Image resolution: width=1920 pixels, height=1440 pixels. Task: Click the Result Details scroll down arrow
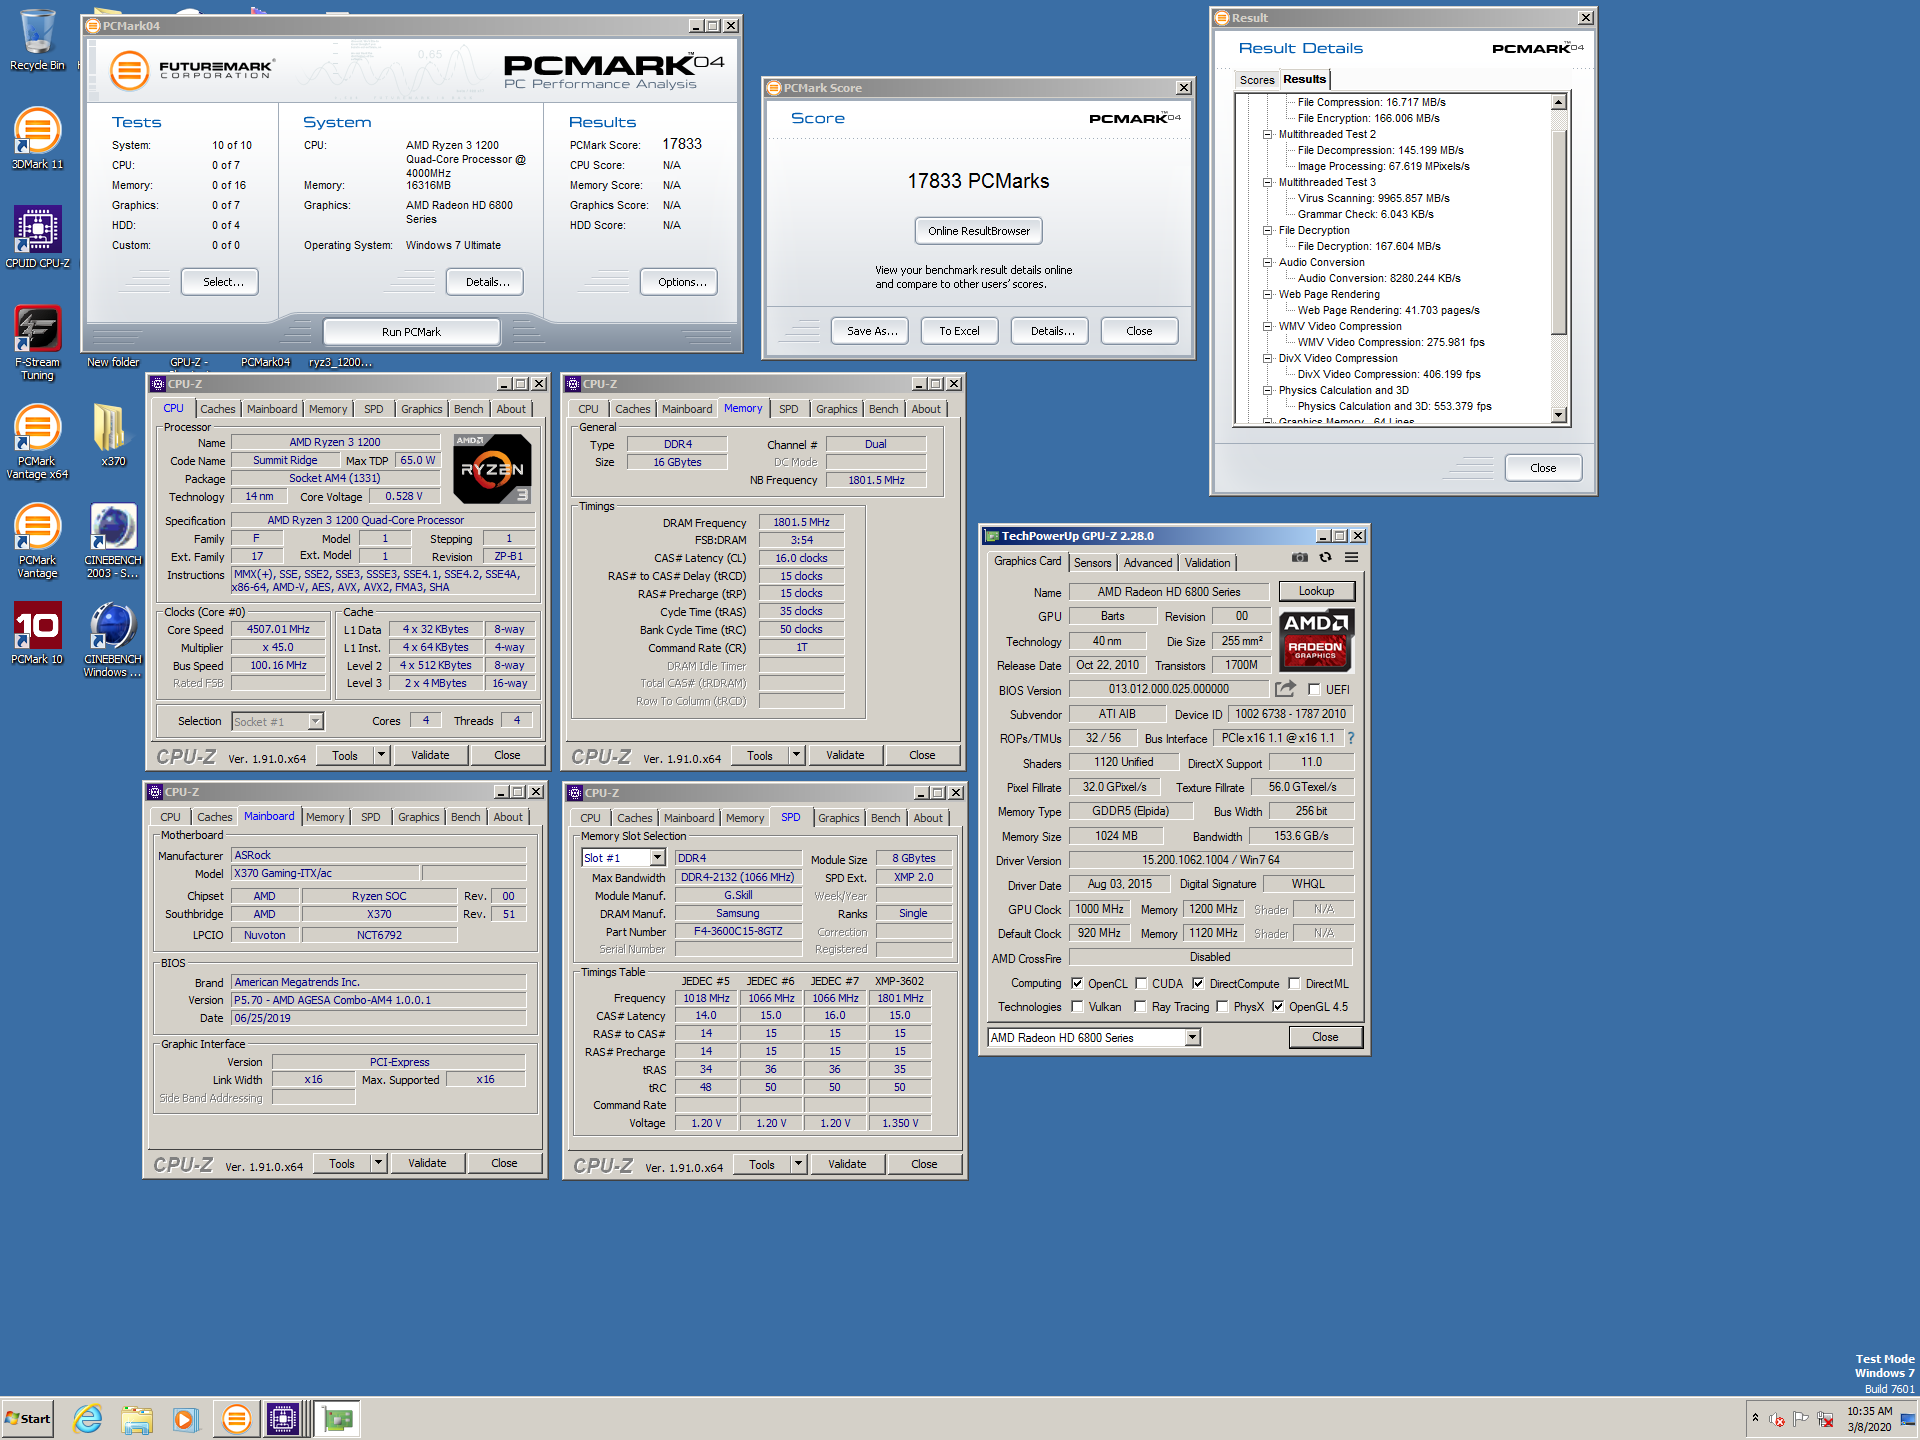1559,415
